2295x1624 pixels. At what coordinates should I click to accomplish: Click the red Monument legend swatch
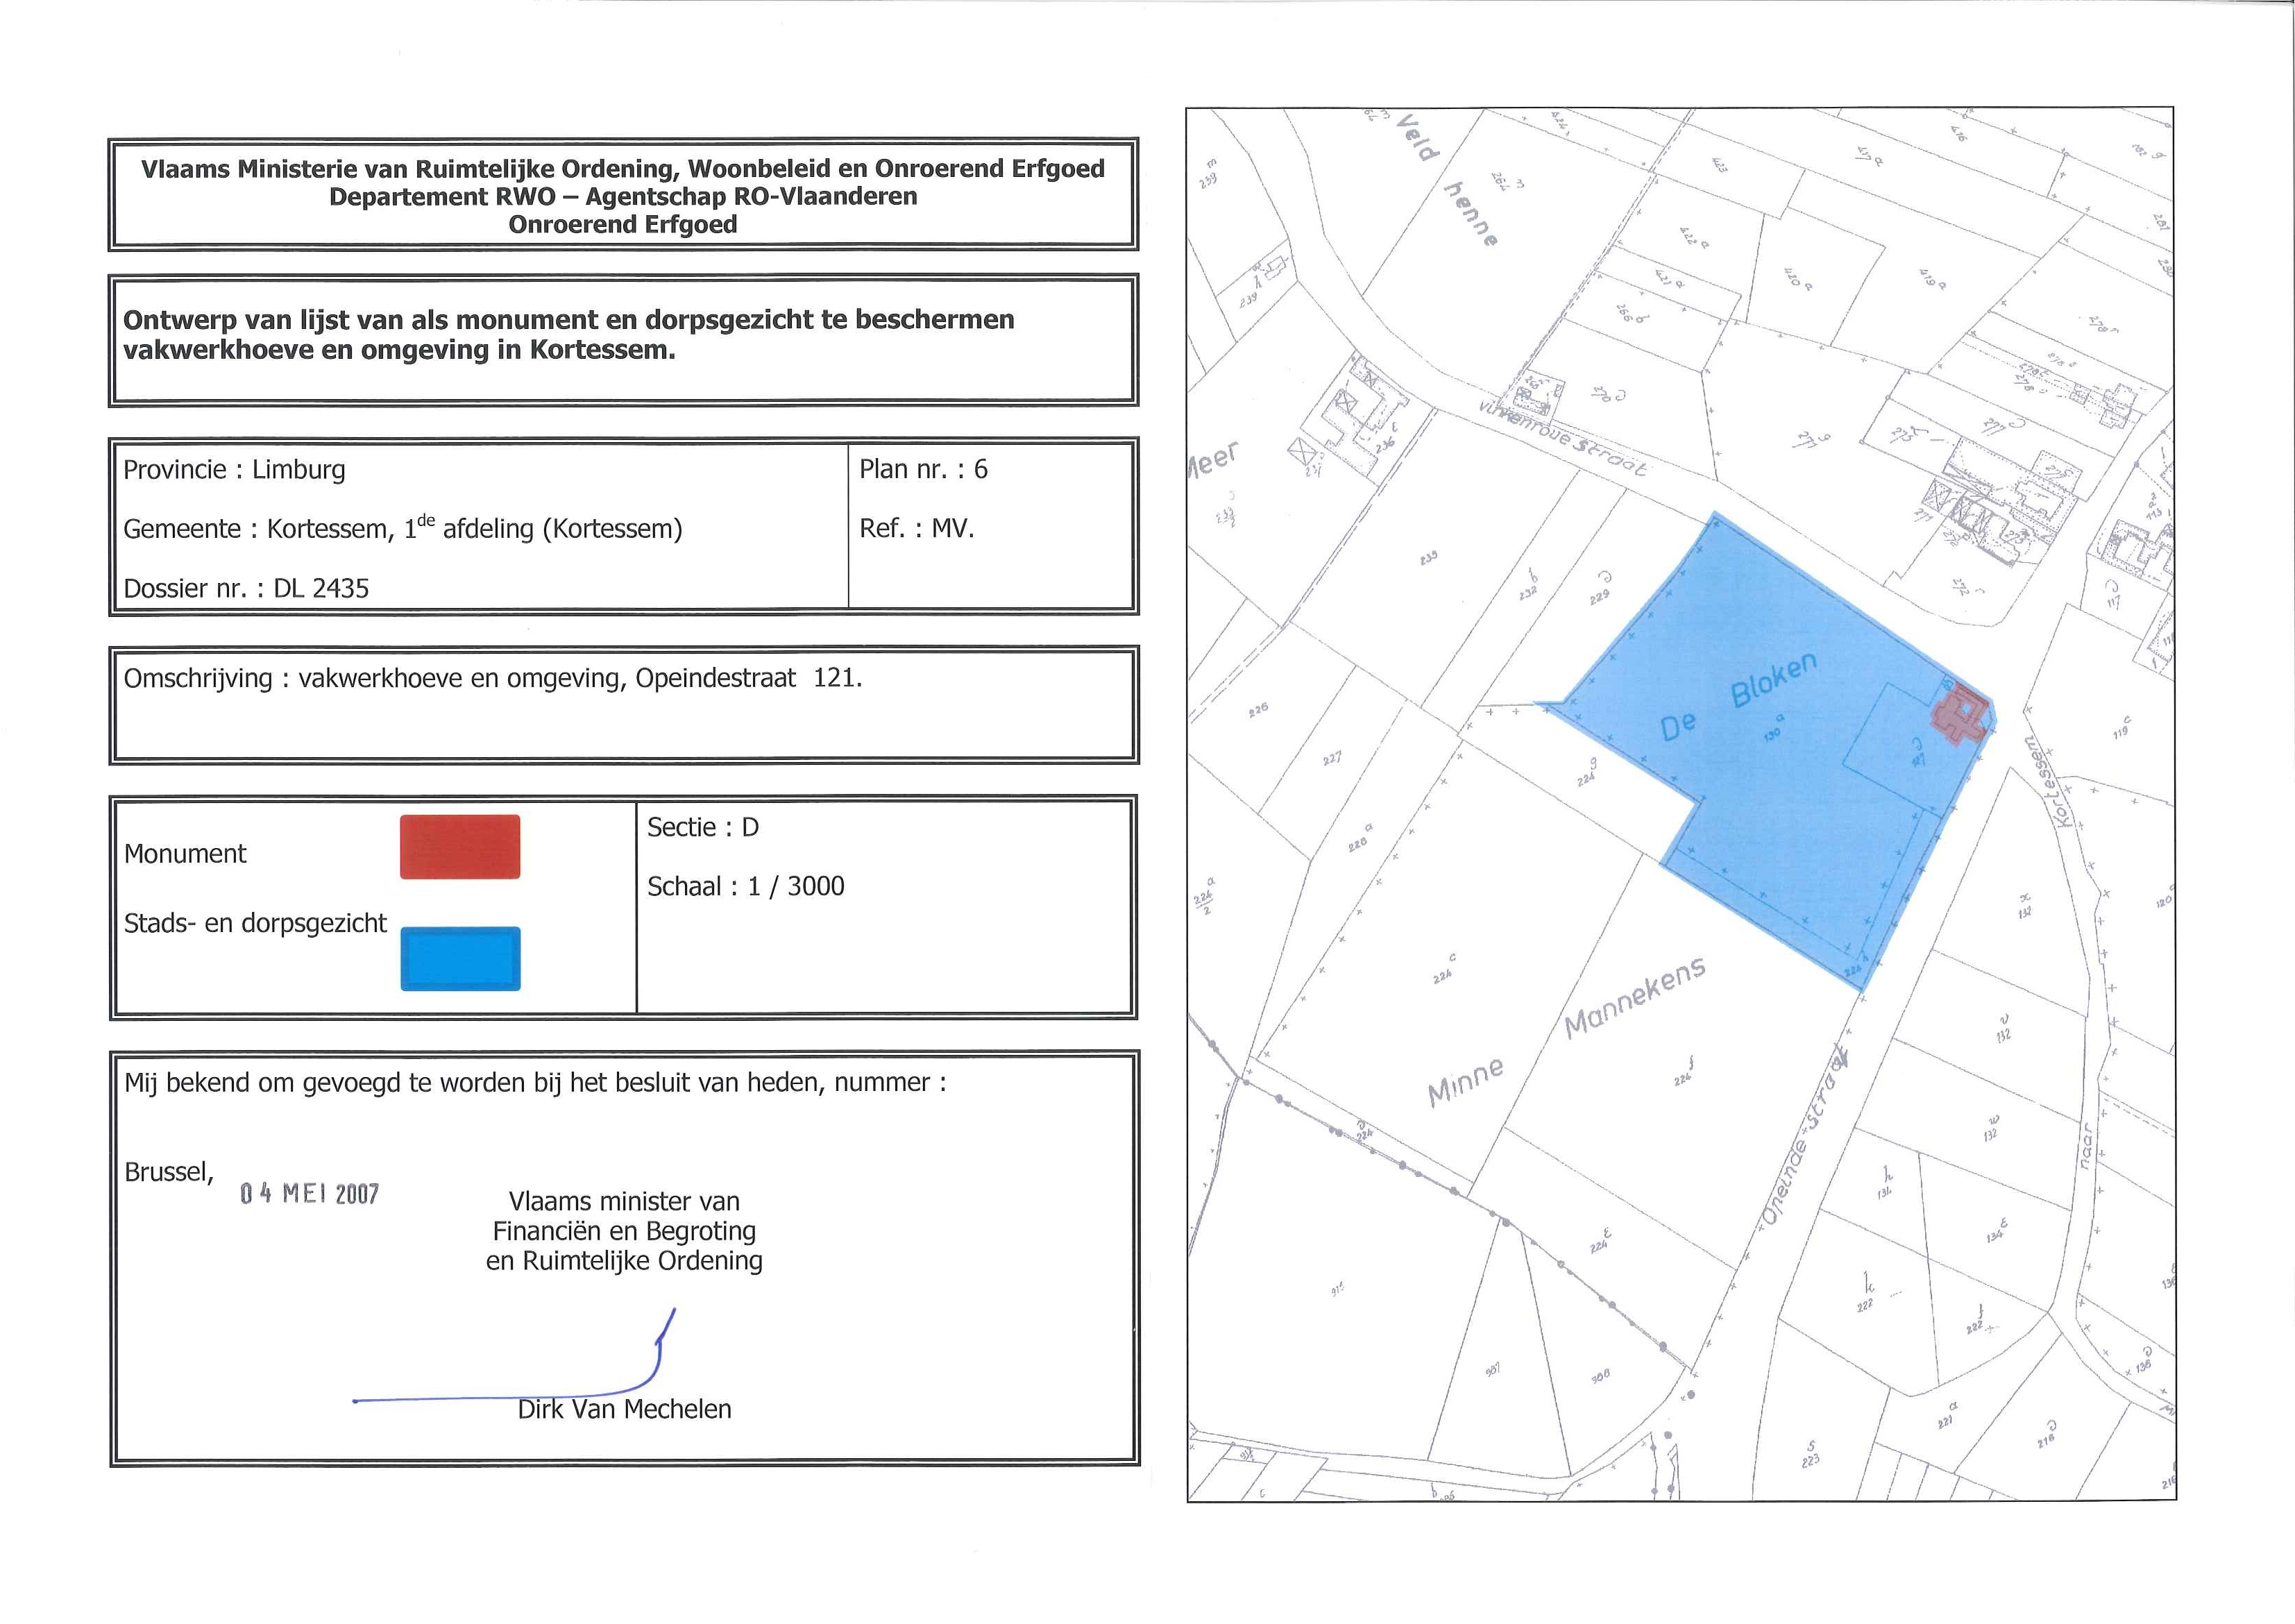pos(459,847)
